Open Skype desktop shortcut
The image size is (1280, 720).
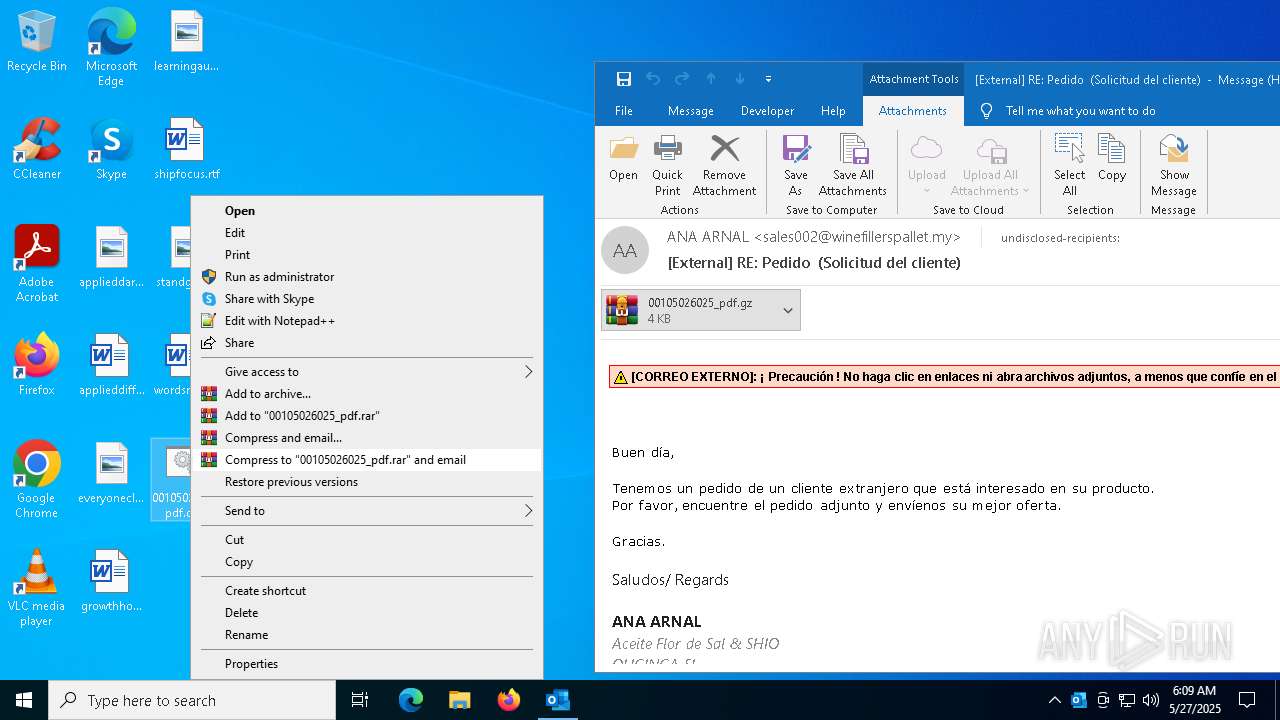111,149
